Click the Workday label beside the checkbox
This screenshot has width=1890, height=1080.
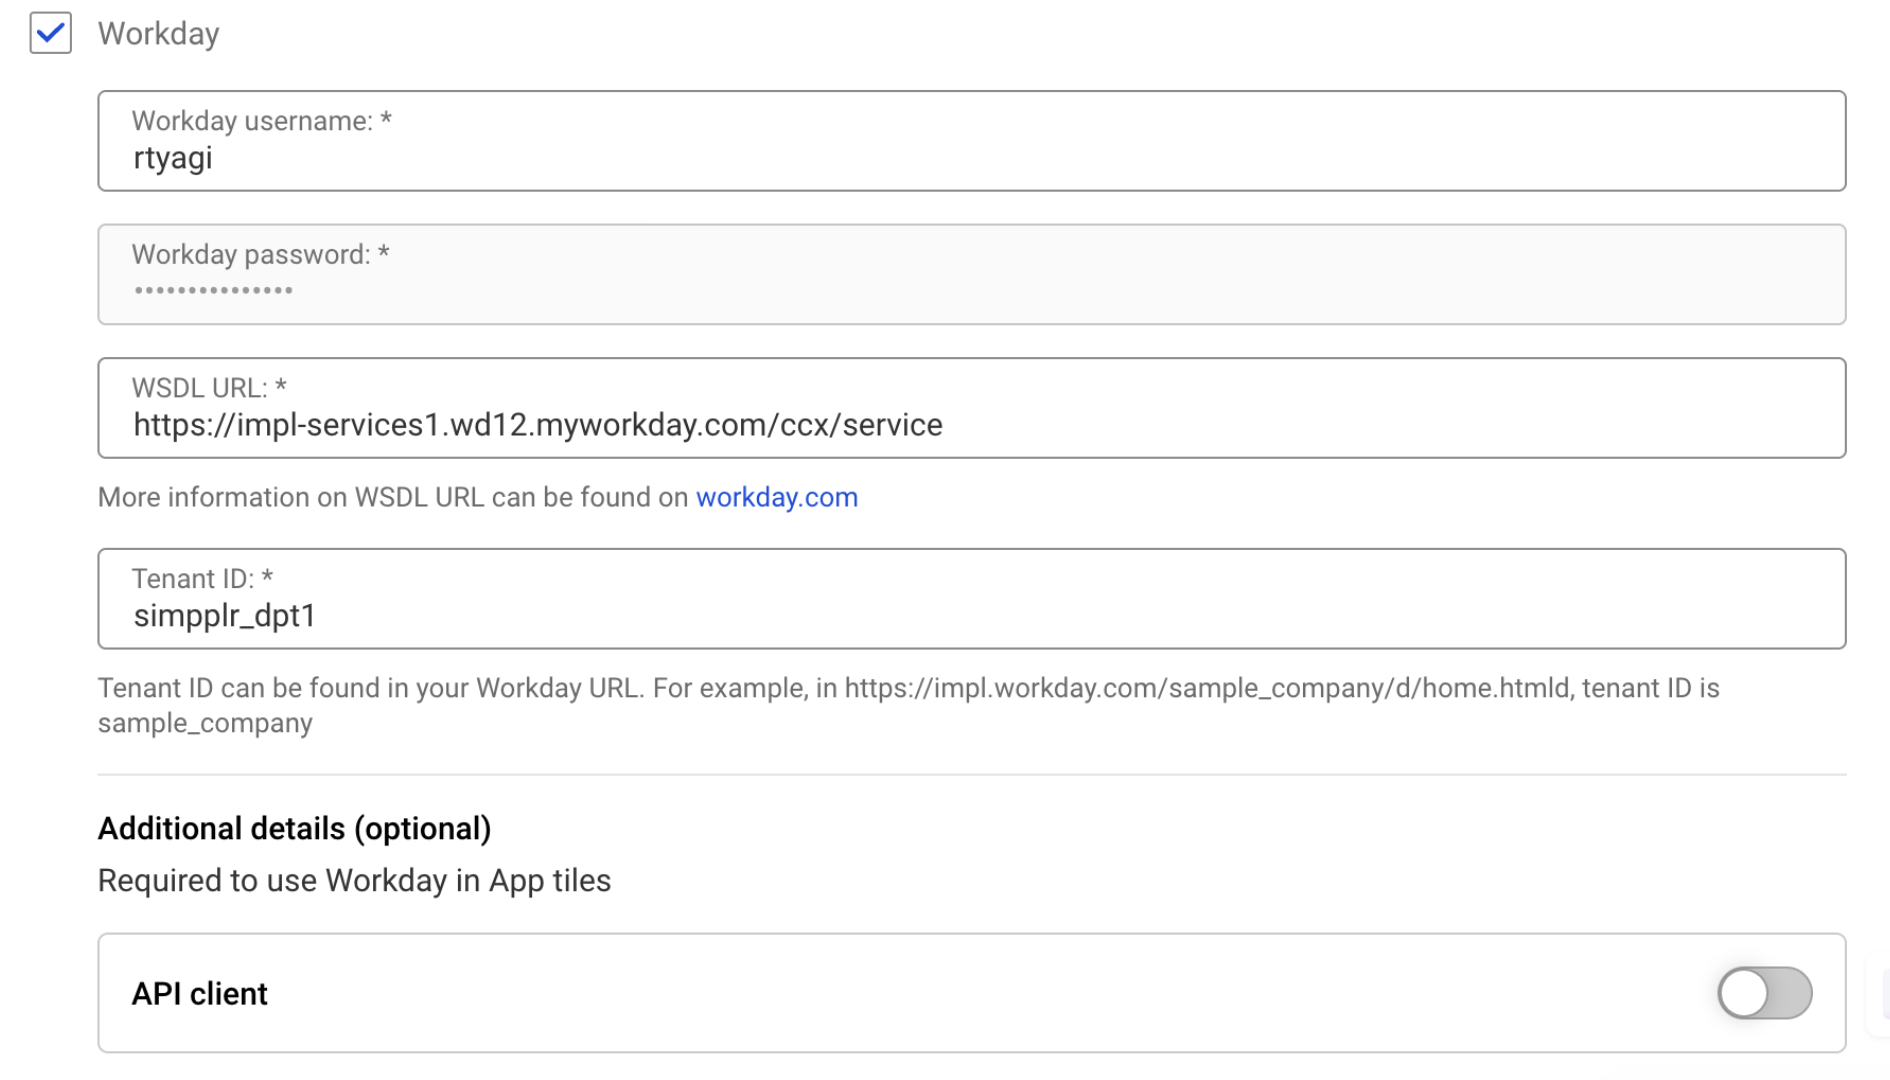click(159, 33)
